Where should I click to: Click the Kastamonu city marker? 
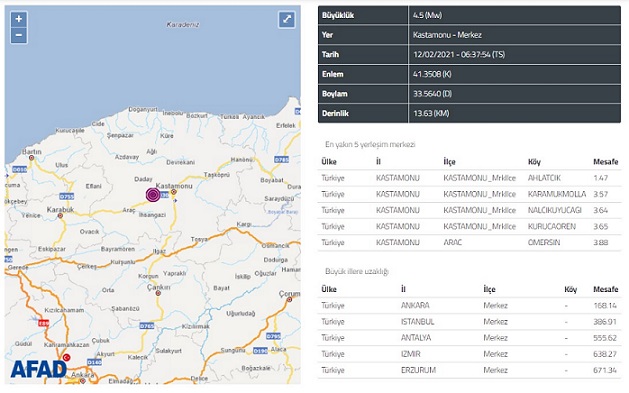174,192
